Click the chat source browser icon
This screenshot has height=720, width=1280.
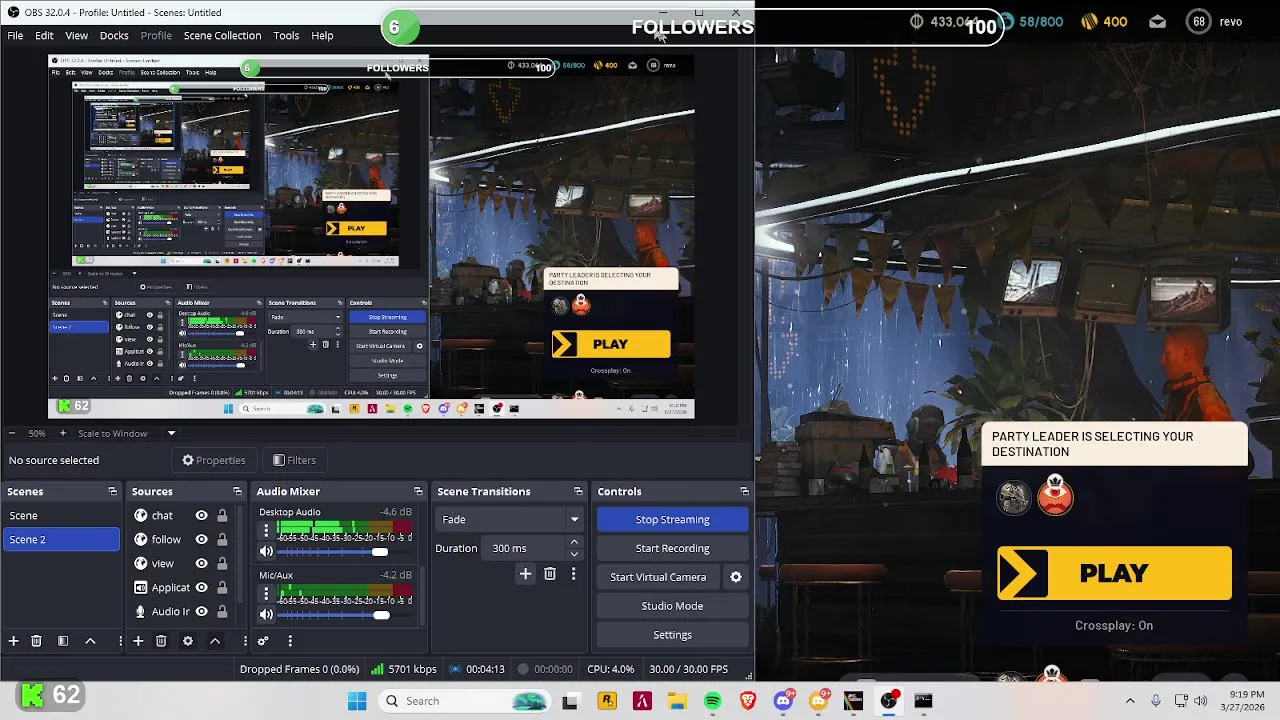[141, 515]
